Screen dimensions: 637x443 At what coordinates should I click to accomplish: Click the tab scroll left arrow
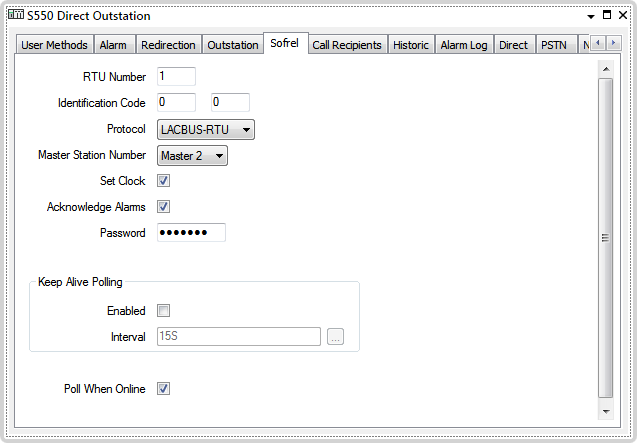tap(598, 43)
